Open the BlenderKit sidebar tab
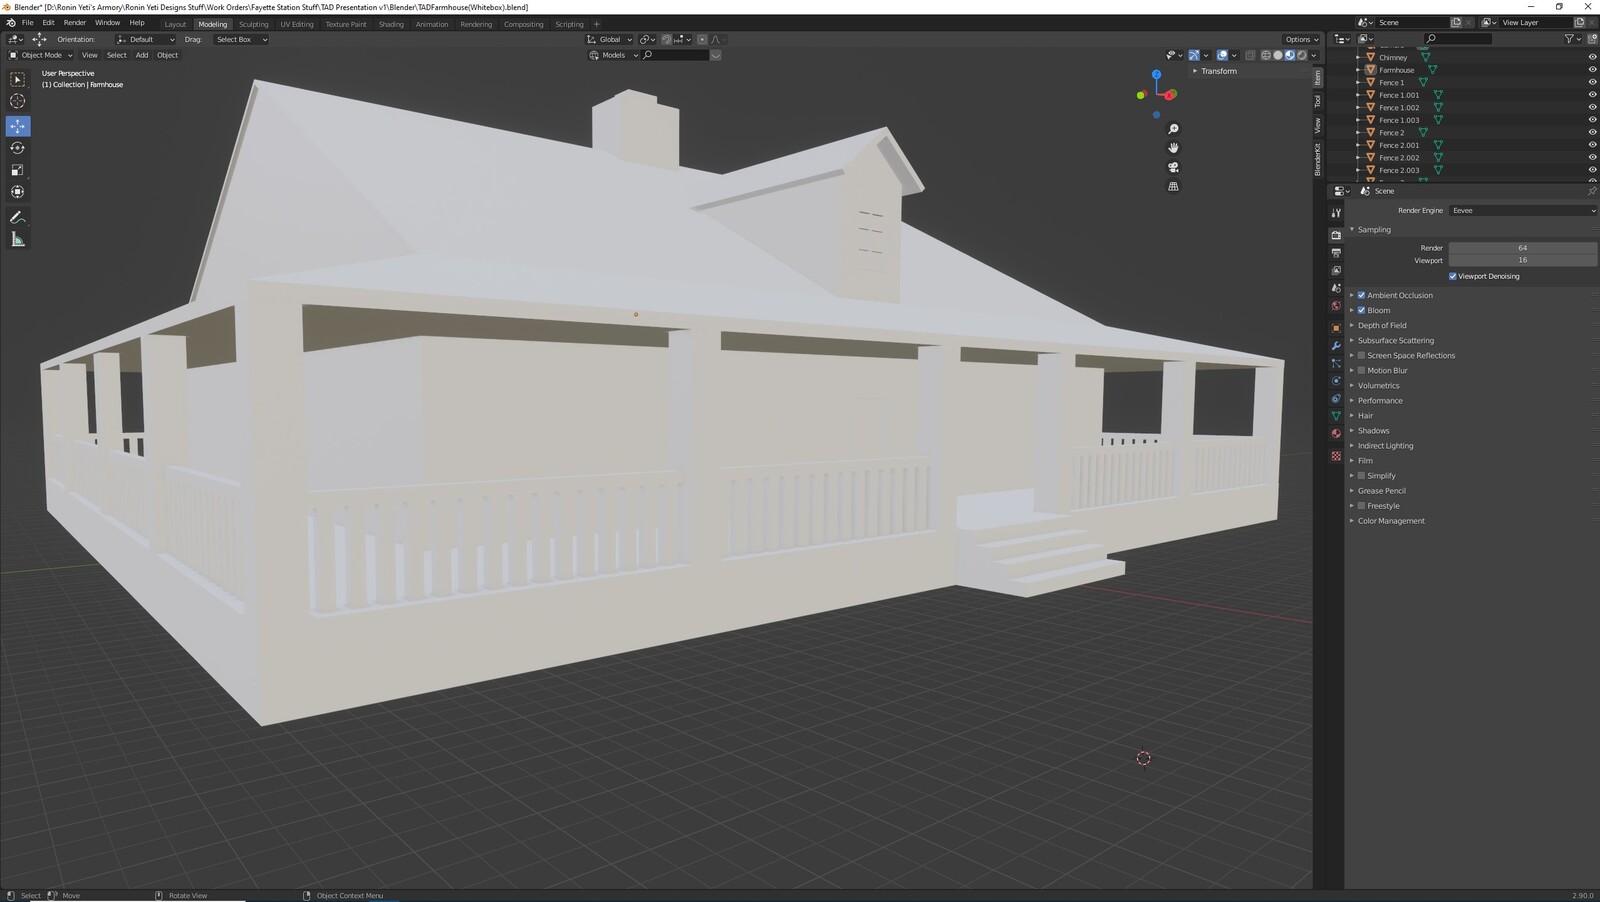This screenshot has width=1600, height=902. (x=1318, y=159)
